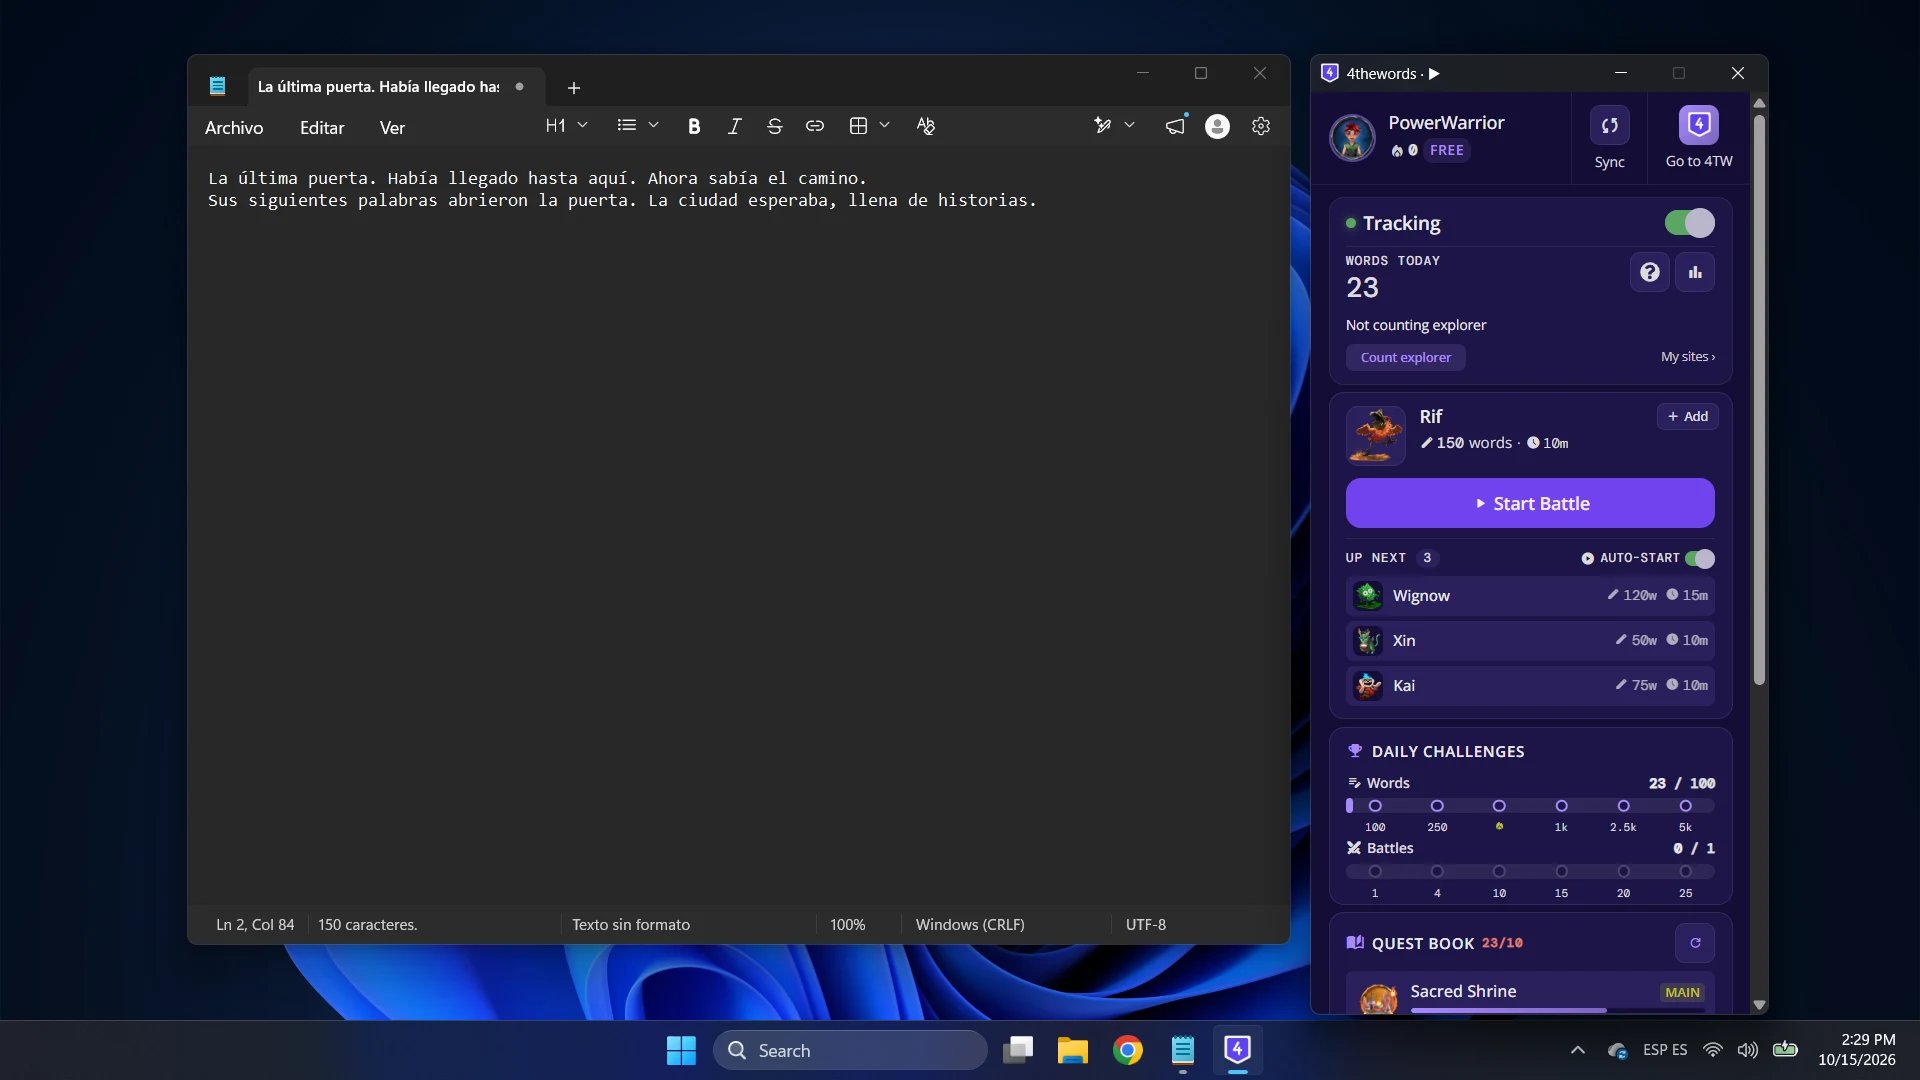The width and height of the screenshot is (1920, 1080).
Task: Open Notepad settings gear
Action: point(1261,126)
